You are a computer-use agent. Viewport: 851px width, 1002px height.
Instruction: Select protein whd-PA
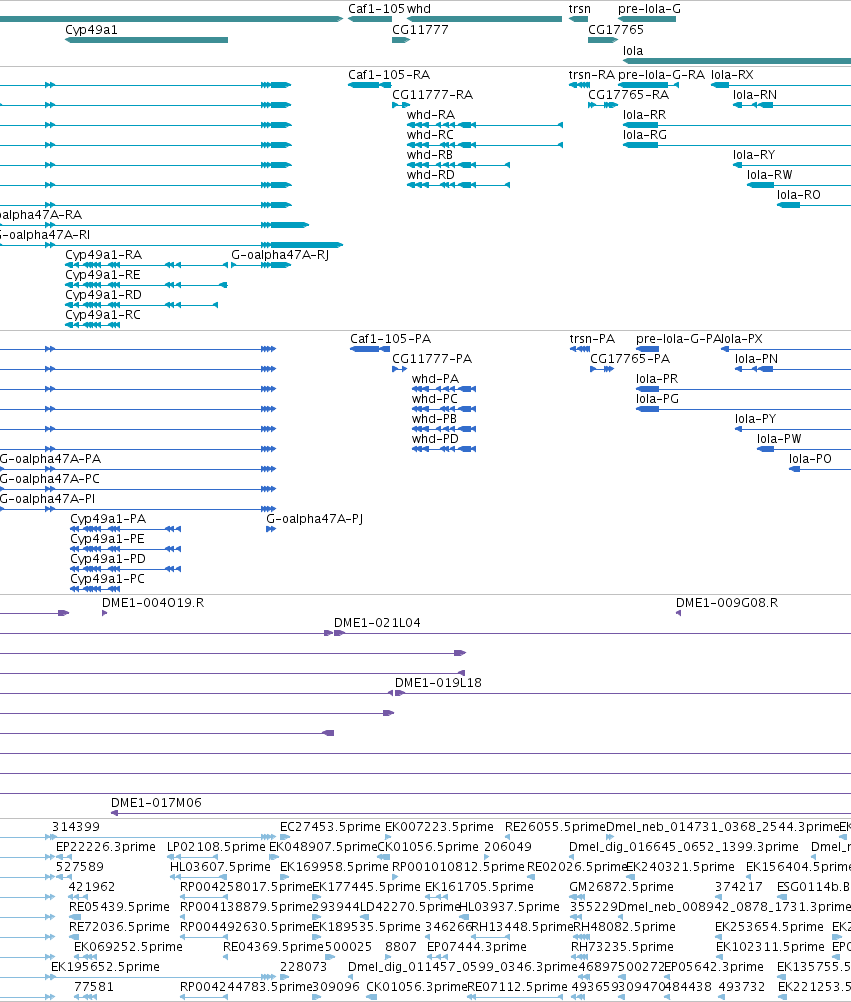pos(444,389)
